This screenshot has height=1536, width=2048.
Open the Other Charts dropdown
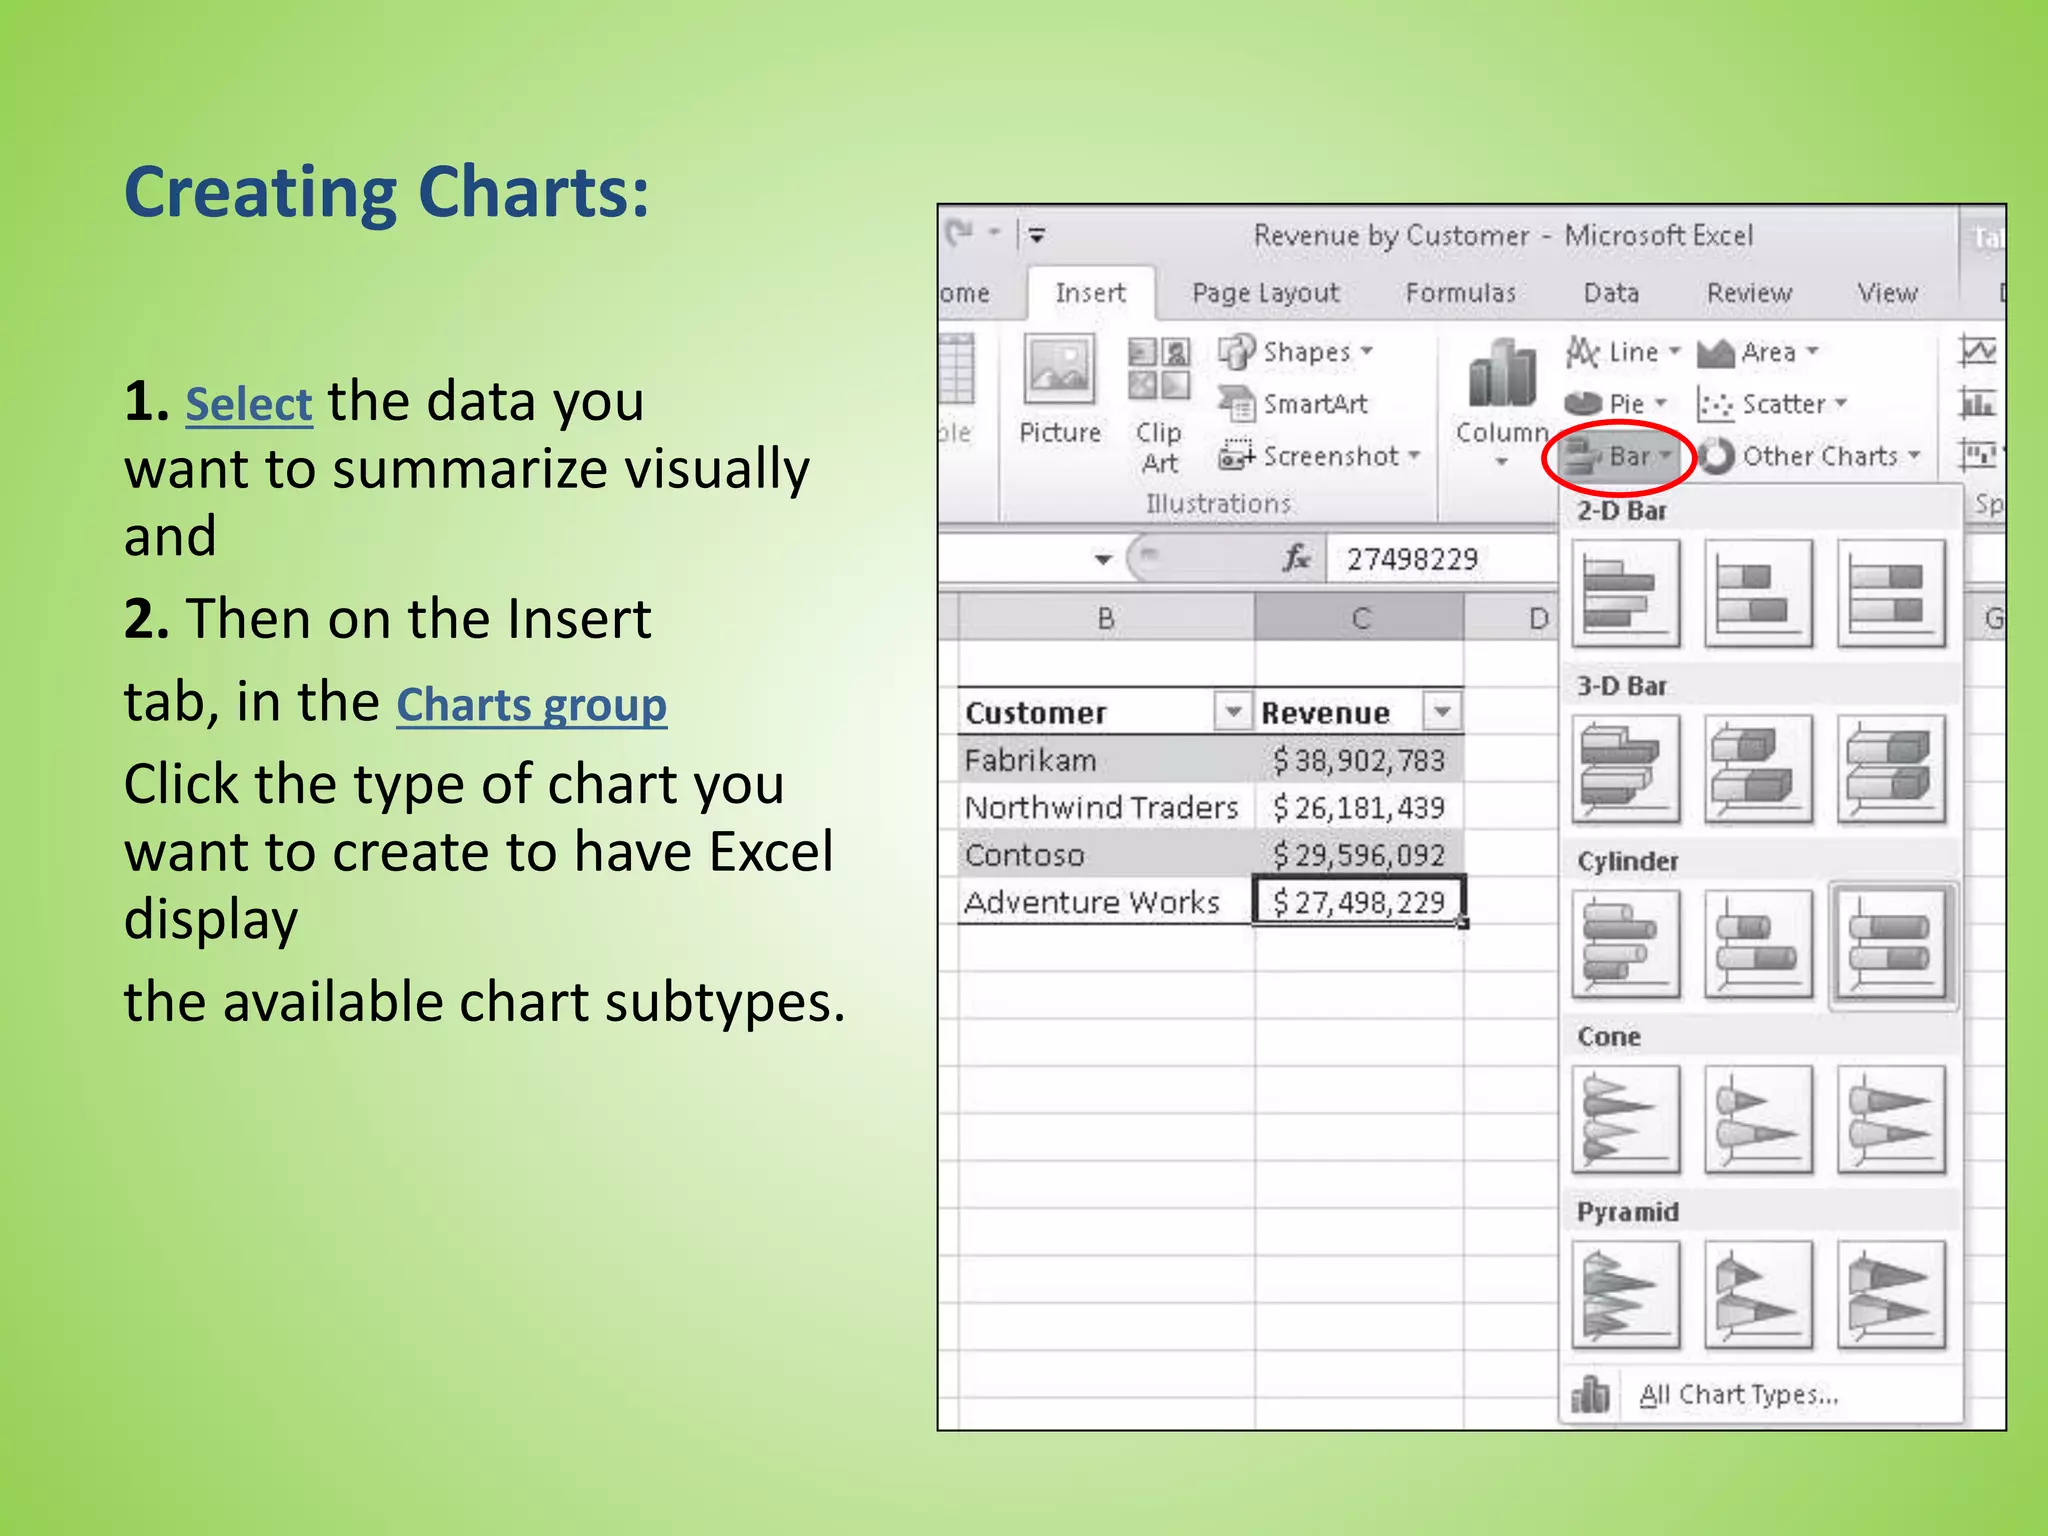click(x=1810, y=456)
